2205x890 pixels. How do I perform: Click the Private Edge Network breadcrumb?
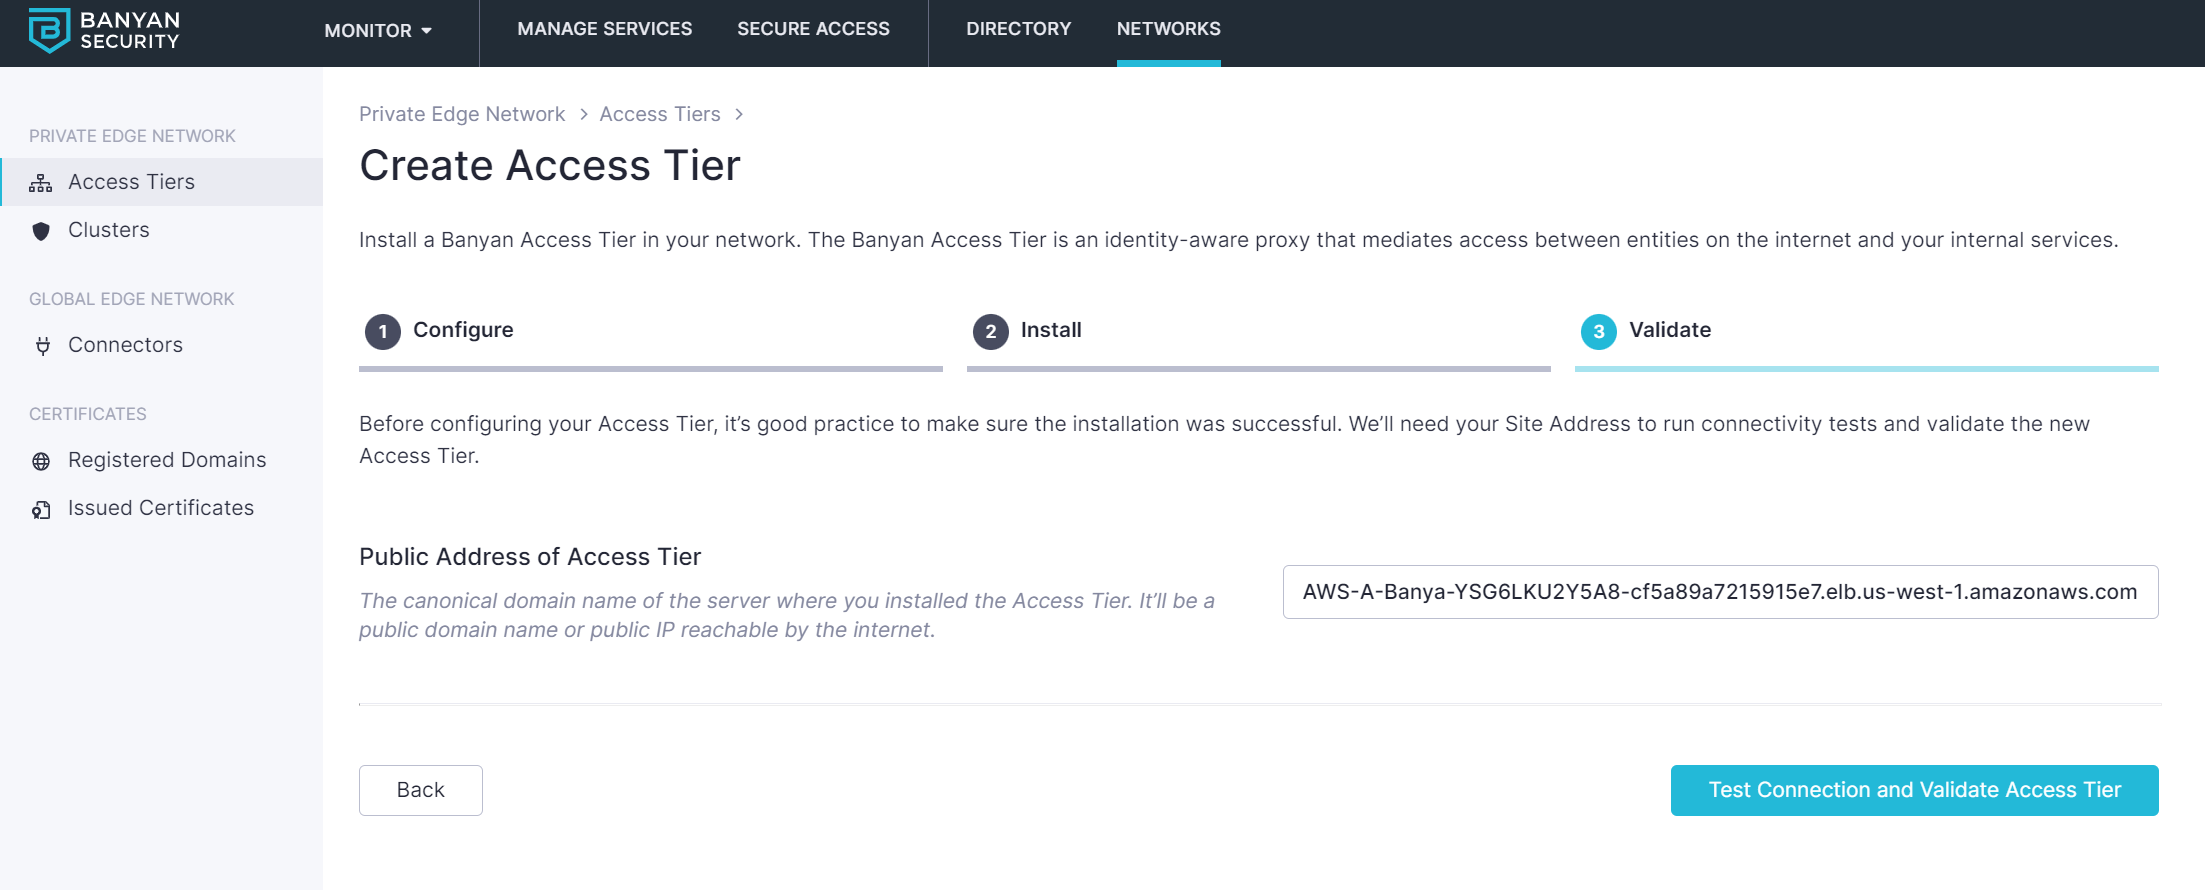click(x=461, y=114)
